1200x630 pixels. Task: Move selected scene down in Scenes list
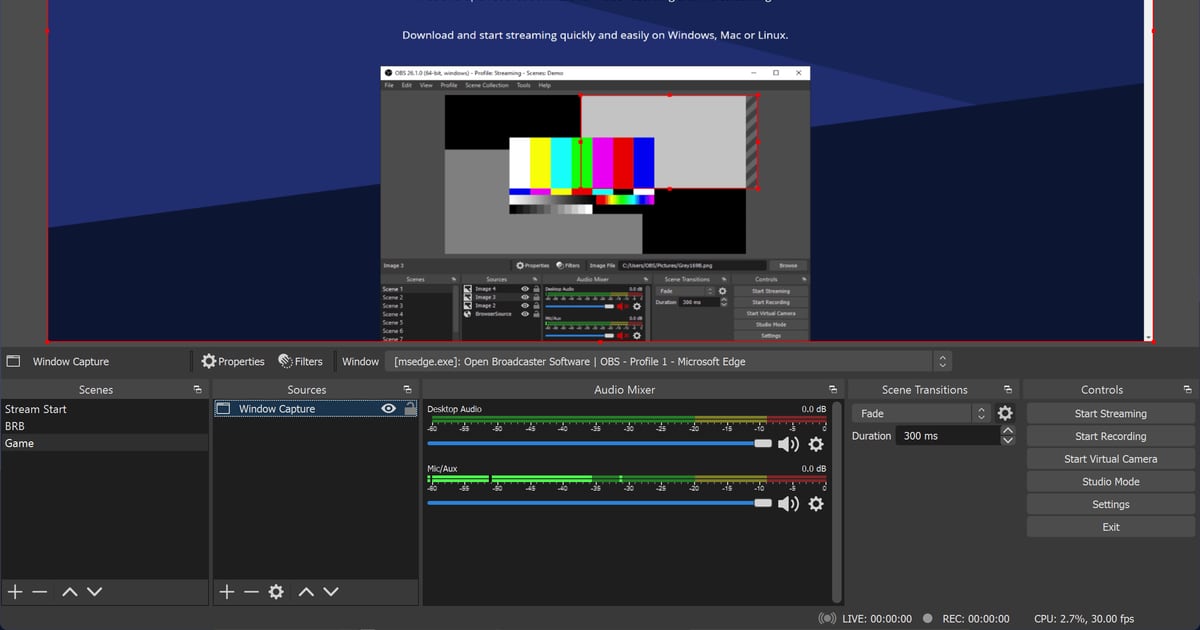(x=94, y=592)
